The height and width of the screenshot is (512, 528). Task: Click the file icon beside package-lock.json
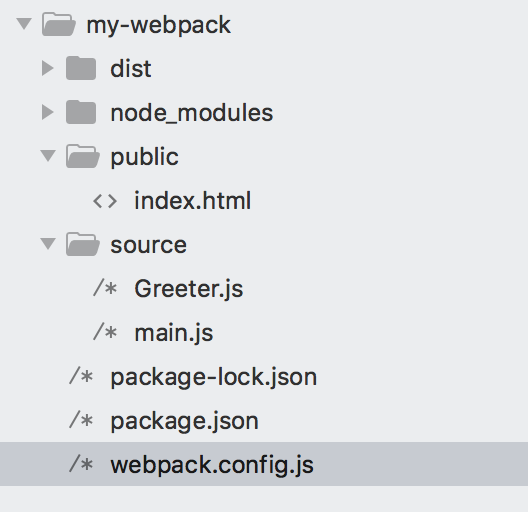click(x=81, y=376)
